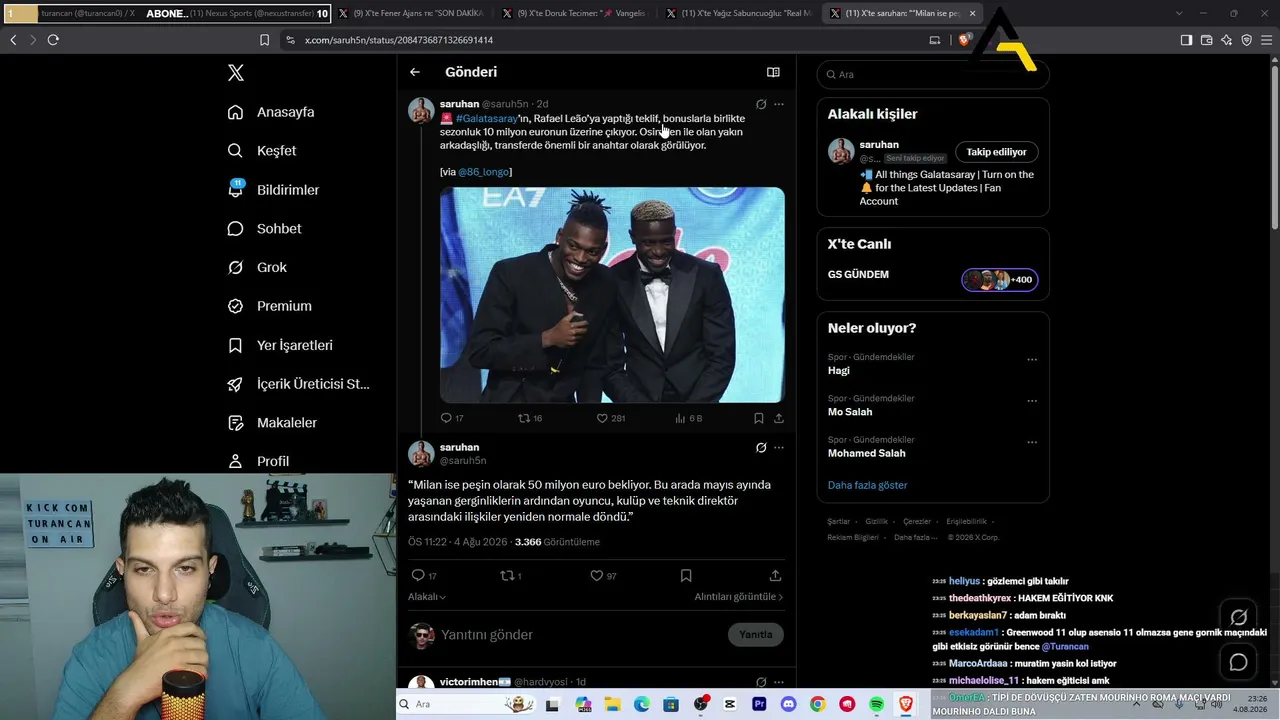The height and width of the screenshot is (720, 1280).
Task: Open the Brave Shields icon
Action: [x=964, y=40]
